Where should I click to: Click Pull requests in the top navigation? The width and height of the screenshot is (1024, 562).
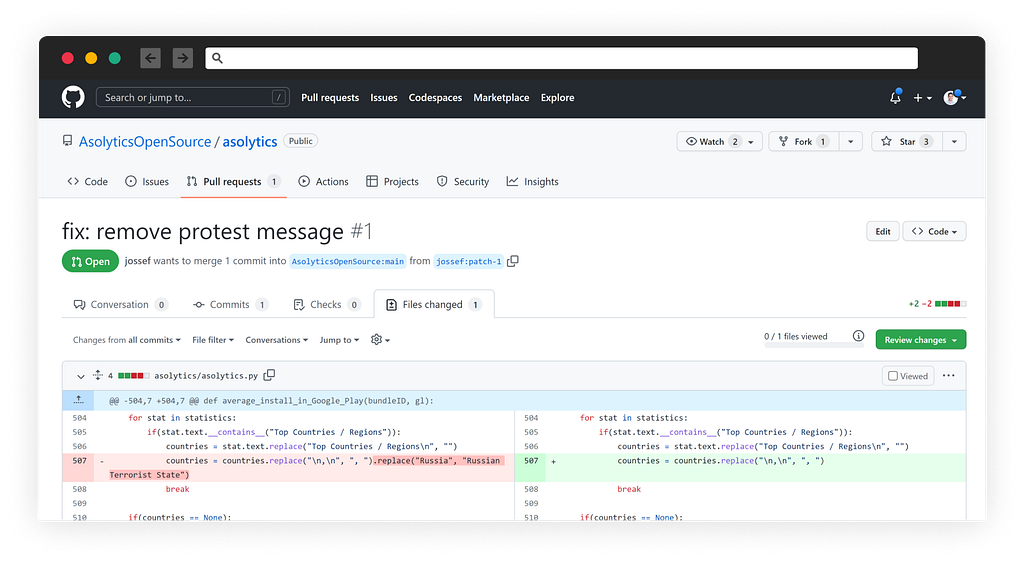pyautogui.click(x=330, y=97)
